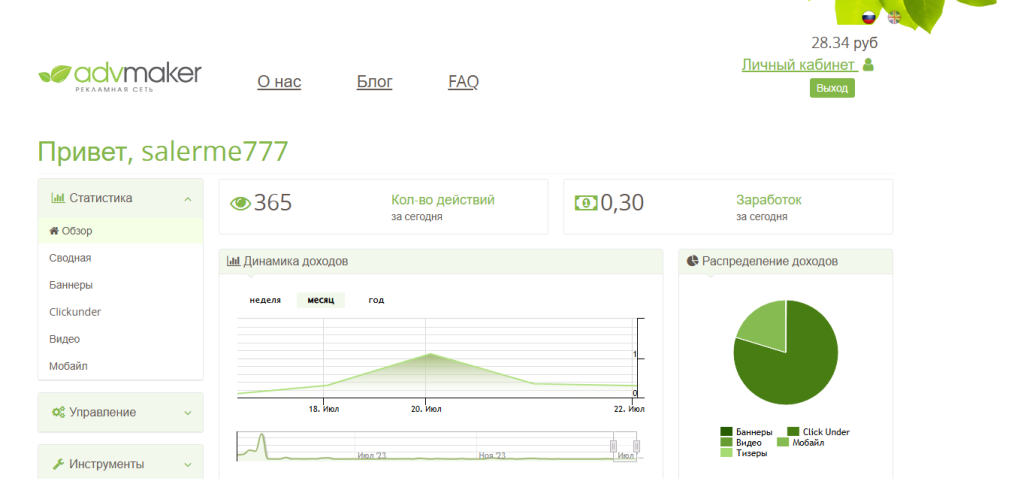This screenshot has height=487, width=1024.
Task: Toggle Баннеры legend swatch
Action: [726, 432]
